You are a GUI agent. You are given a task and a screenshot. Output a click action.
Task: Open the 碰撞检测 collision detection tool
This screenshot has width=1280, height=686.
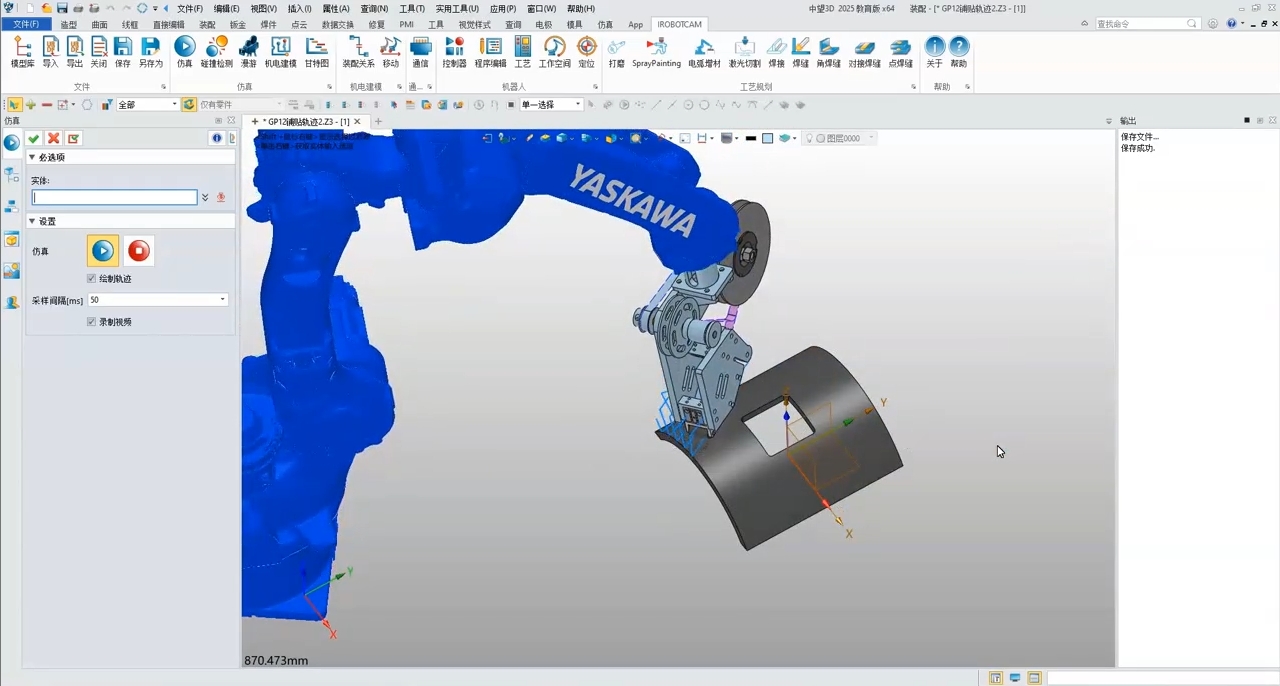[x=216, y=52]
